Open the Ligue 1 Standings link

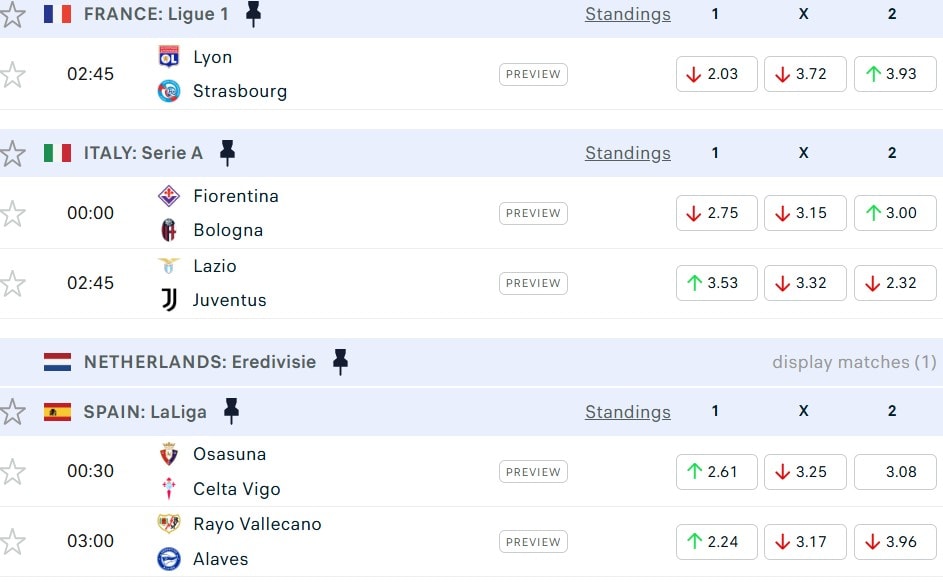click(x=627, y=14)
